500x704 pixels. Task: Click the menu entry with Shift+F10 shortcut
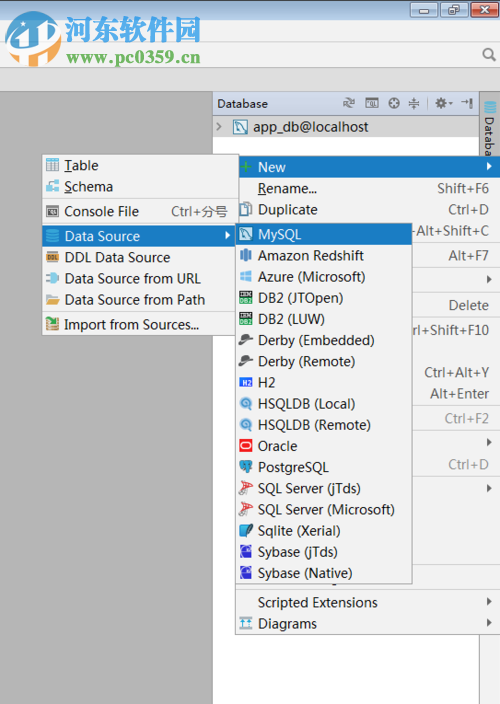(455, 330)
